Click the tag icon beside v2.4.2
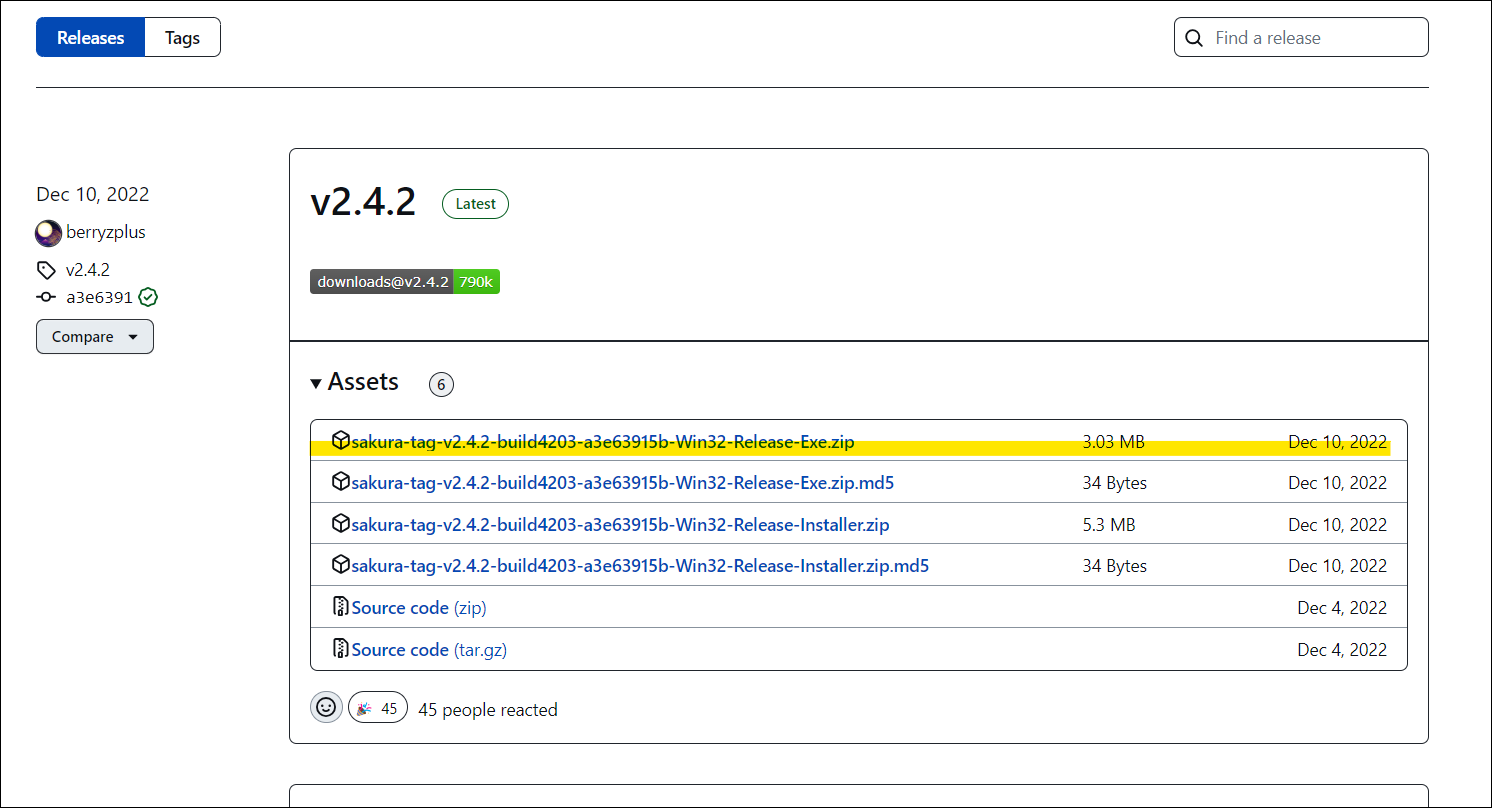This screenshot has height=808, width=1492. (46, 270)
